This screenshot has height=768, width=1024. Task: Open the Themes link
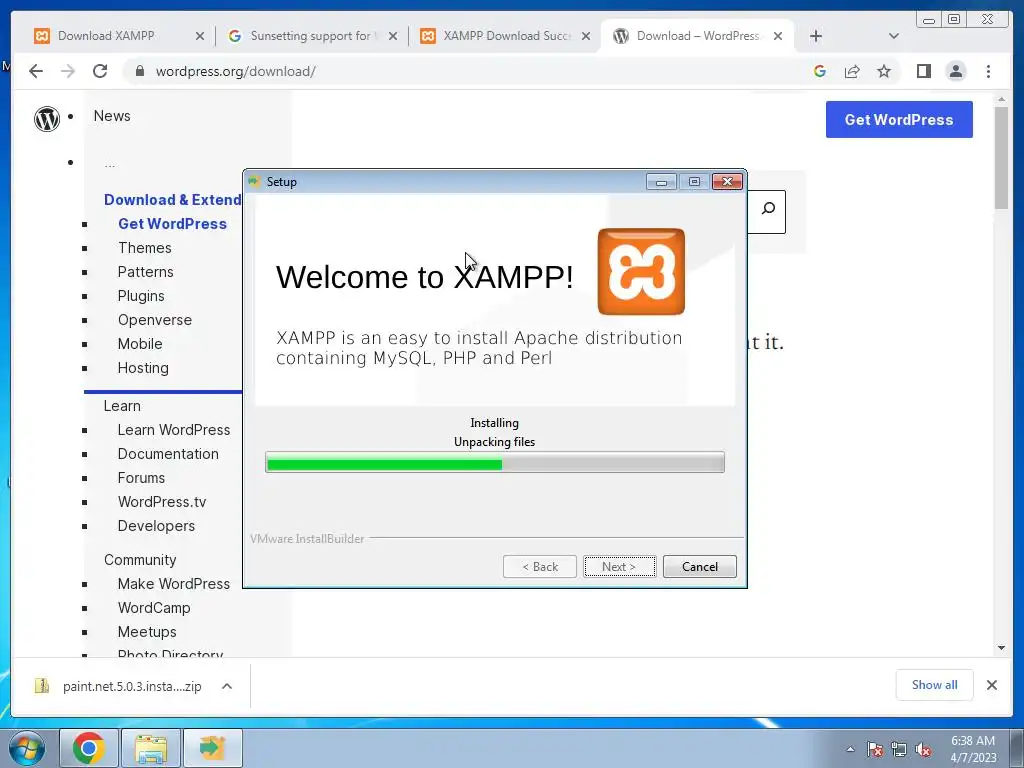click(144, 248)
